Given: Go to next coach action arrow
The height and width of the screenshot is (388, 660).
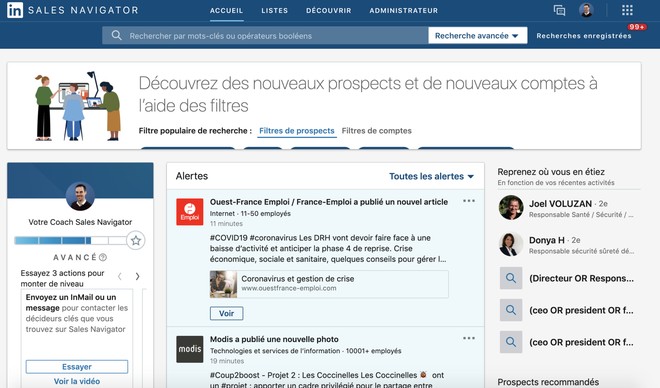Looking at the screenshot, I should click(x=137, y=276).
